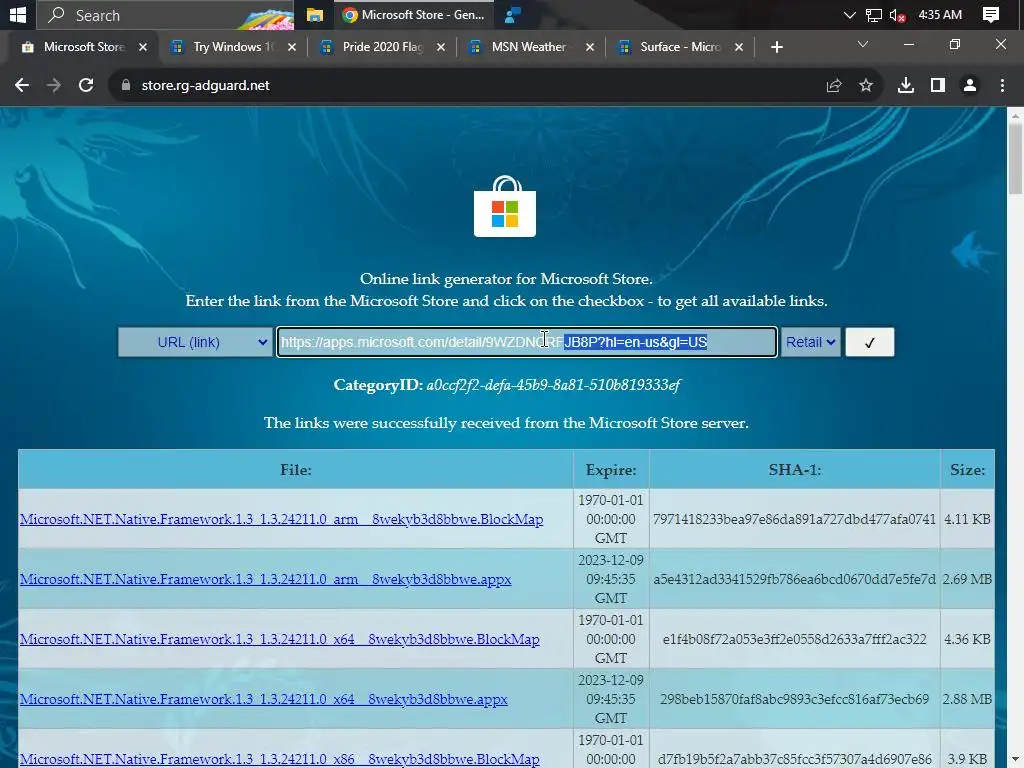Screen dimensions: 1024x768
Task: Share this page icon
Action: (x=834, y=85)
